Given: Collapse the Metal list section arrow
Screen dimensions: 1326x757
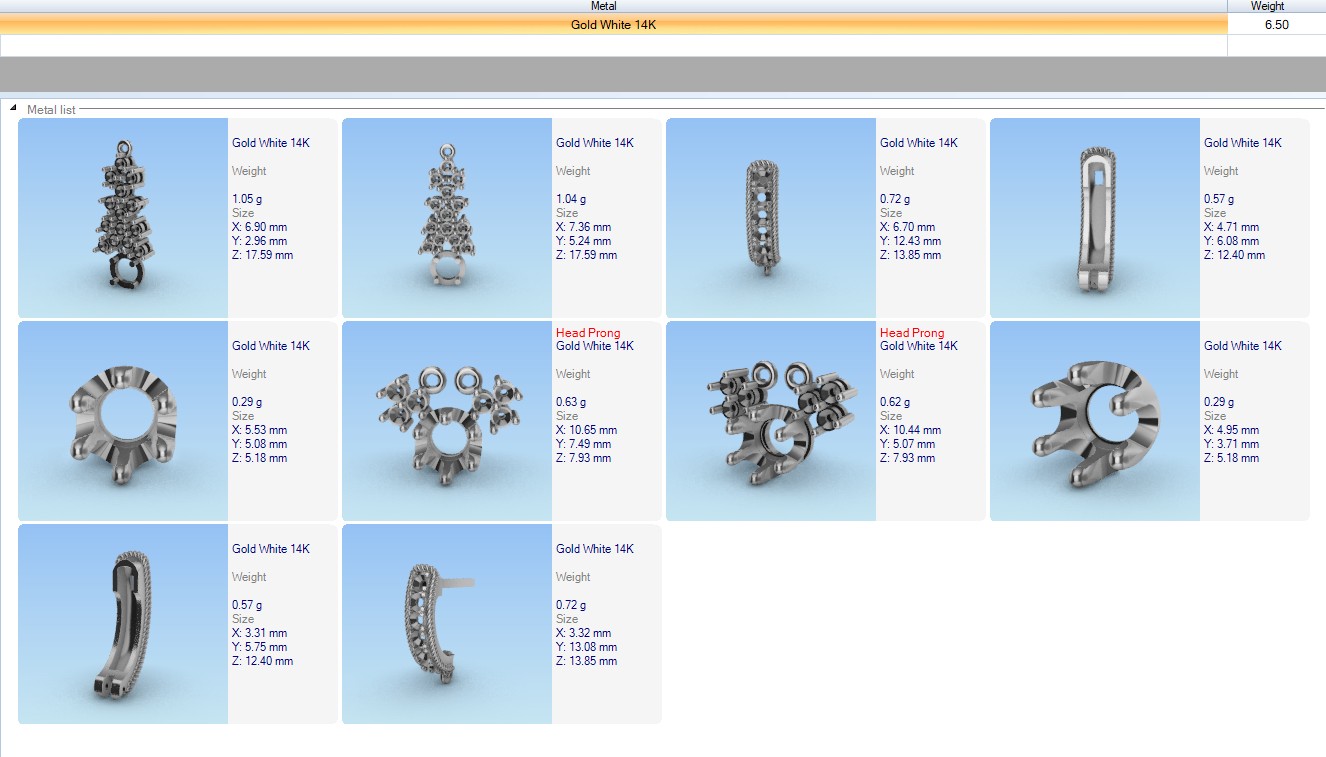Looking at the screenshot, I should [13, 108].
